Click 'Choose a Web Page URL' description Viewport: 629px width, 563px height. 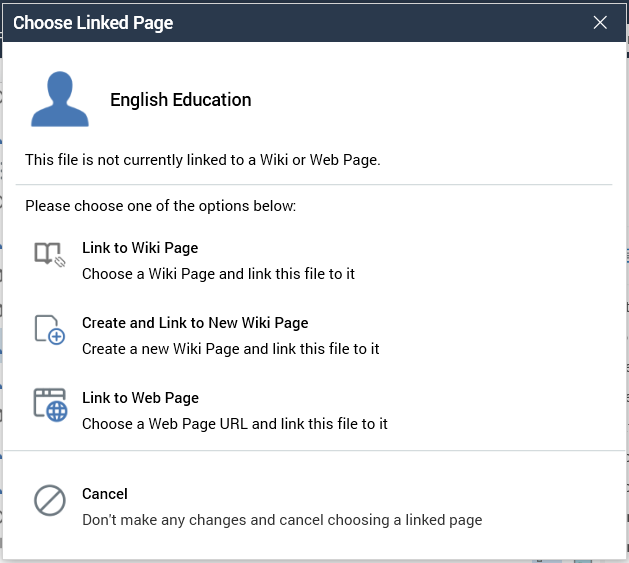(x=234, y=424)
